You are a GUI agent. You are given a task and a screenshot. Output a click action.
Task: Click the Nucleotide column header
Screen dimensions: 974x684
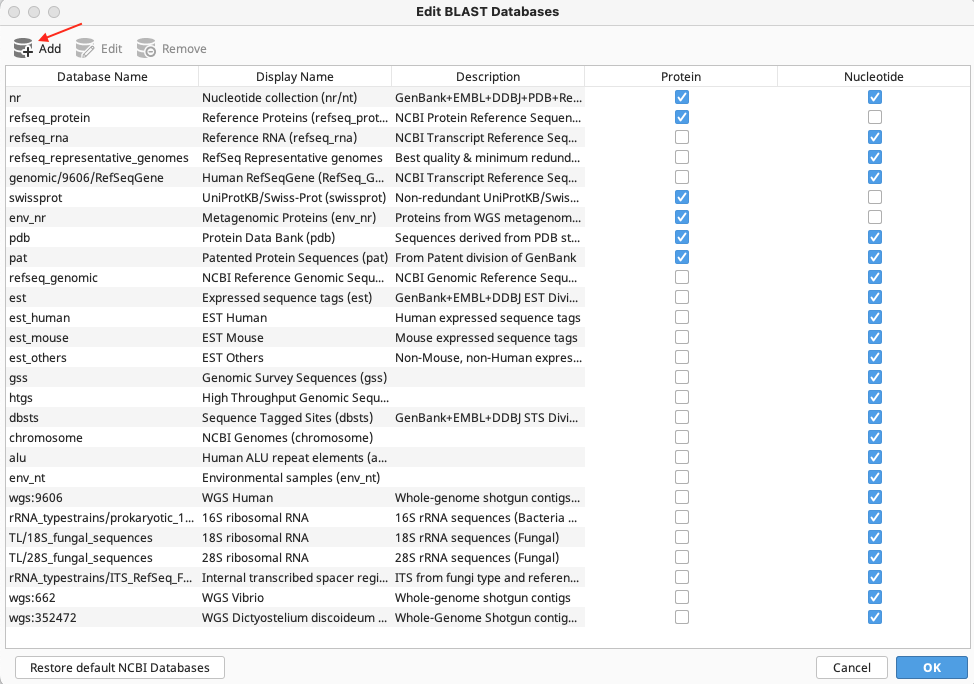873,76
